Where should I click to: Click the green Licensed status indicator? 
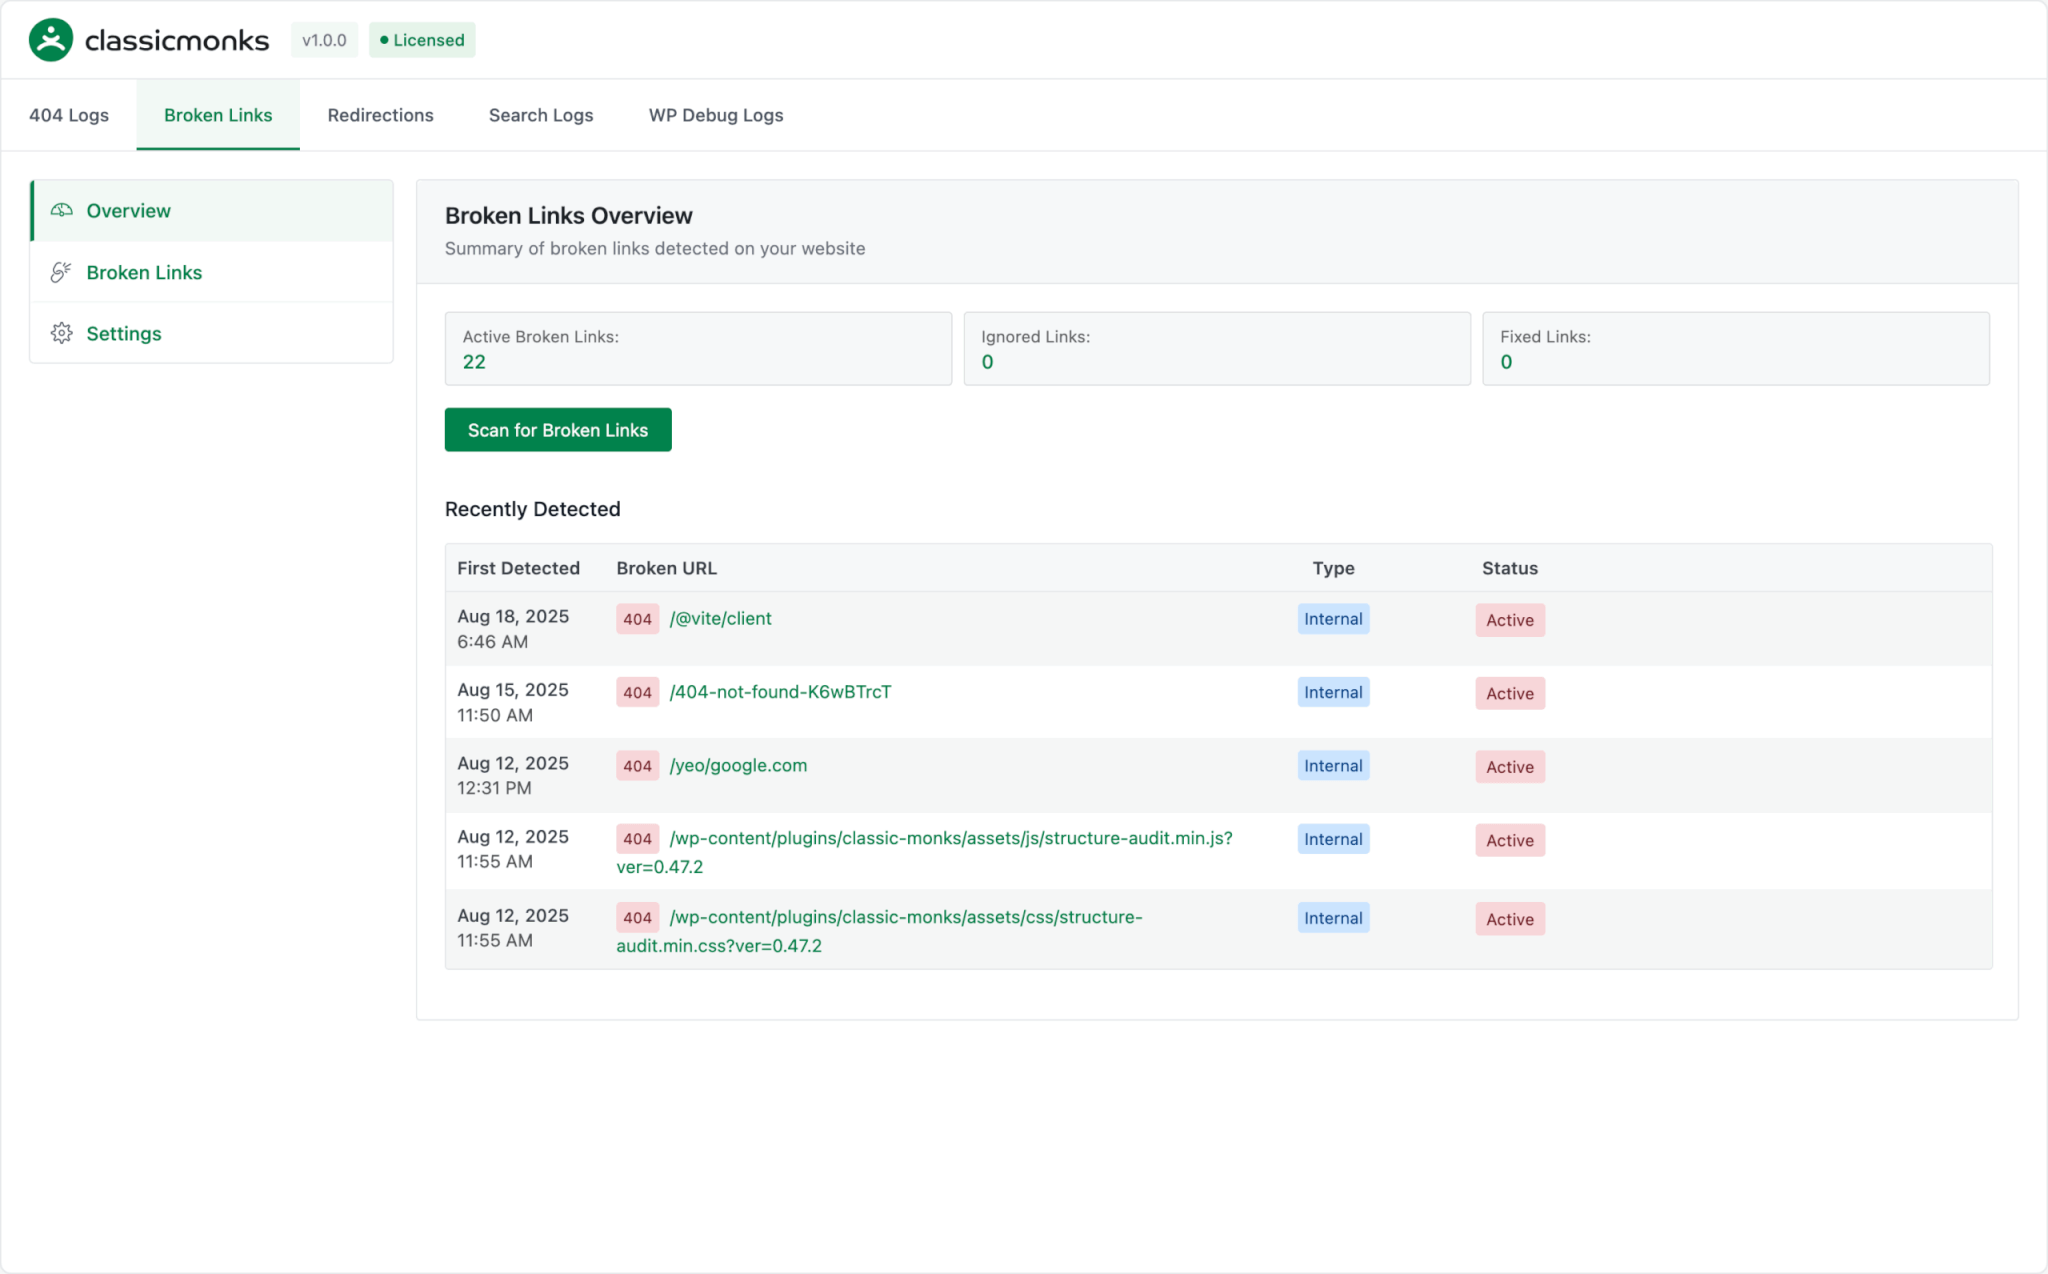pos(421,40)
